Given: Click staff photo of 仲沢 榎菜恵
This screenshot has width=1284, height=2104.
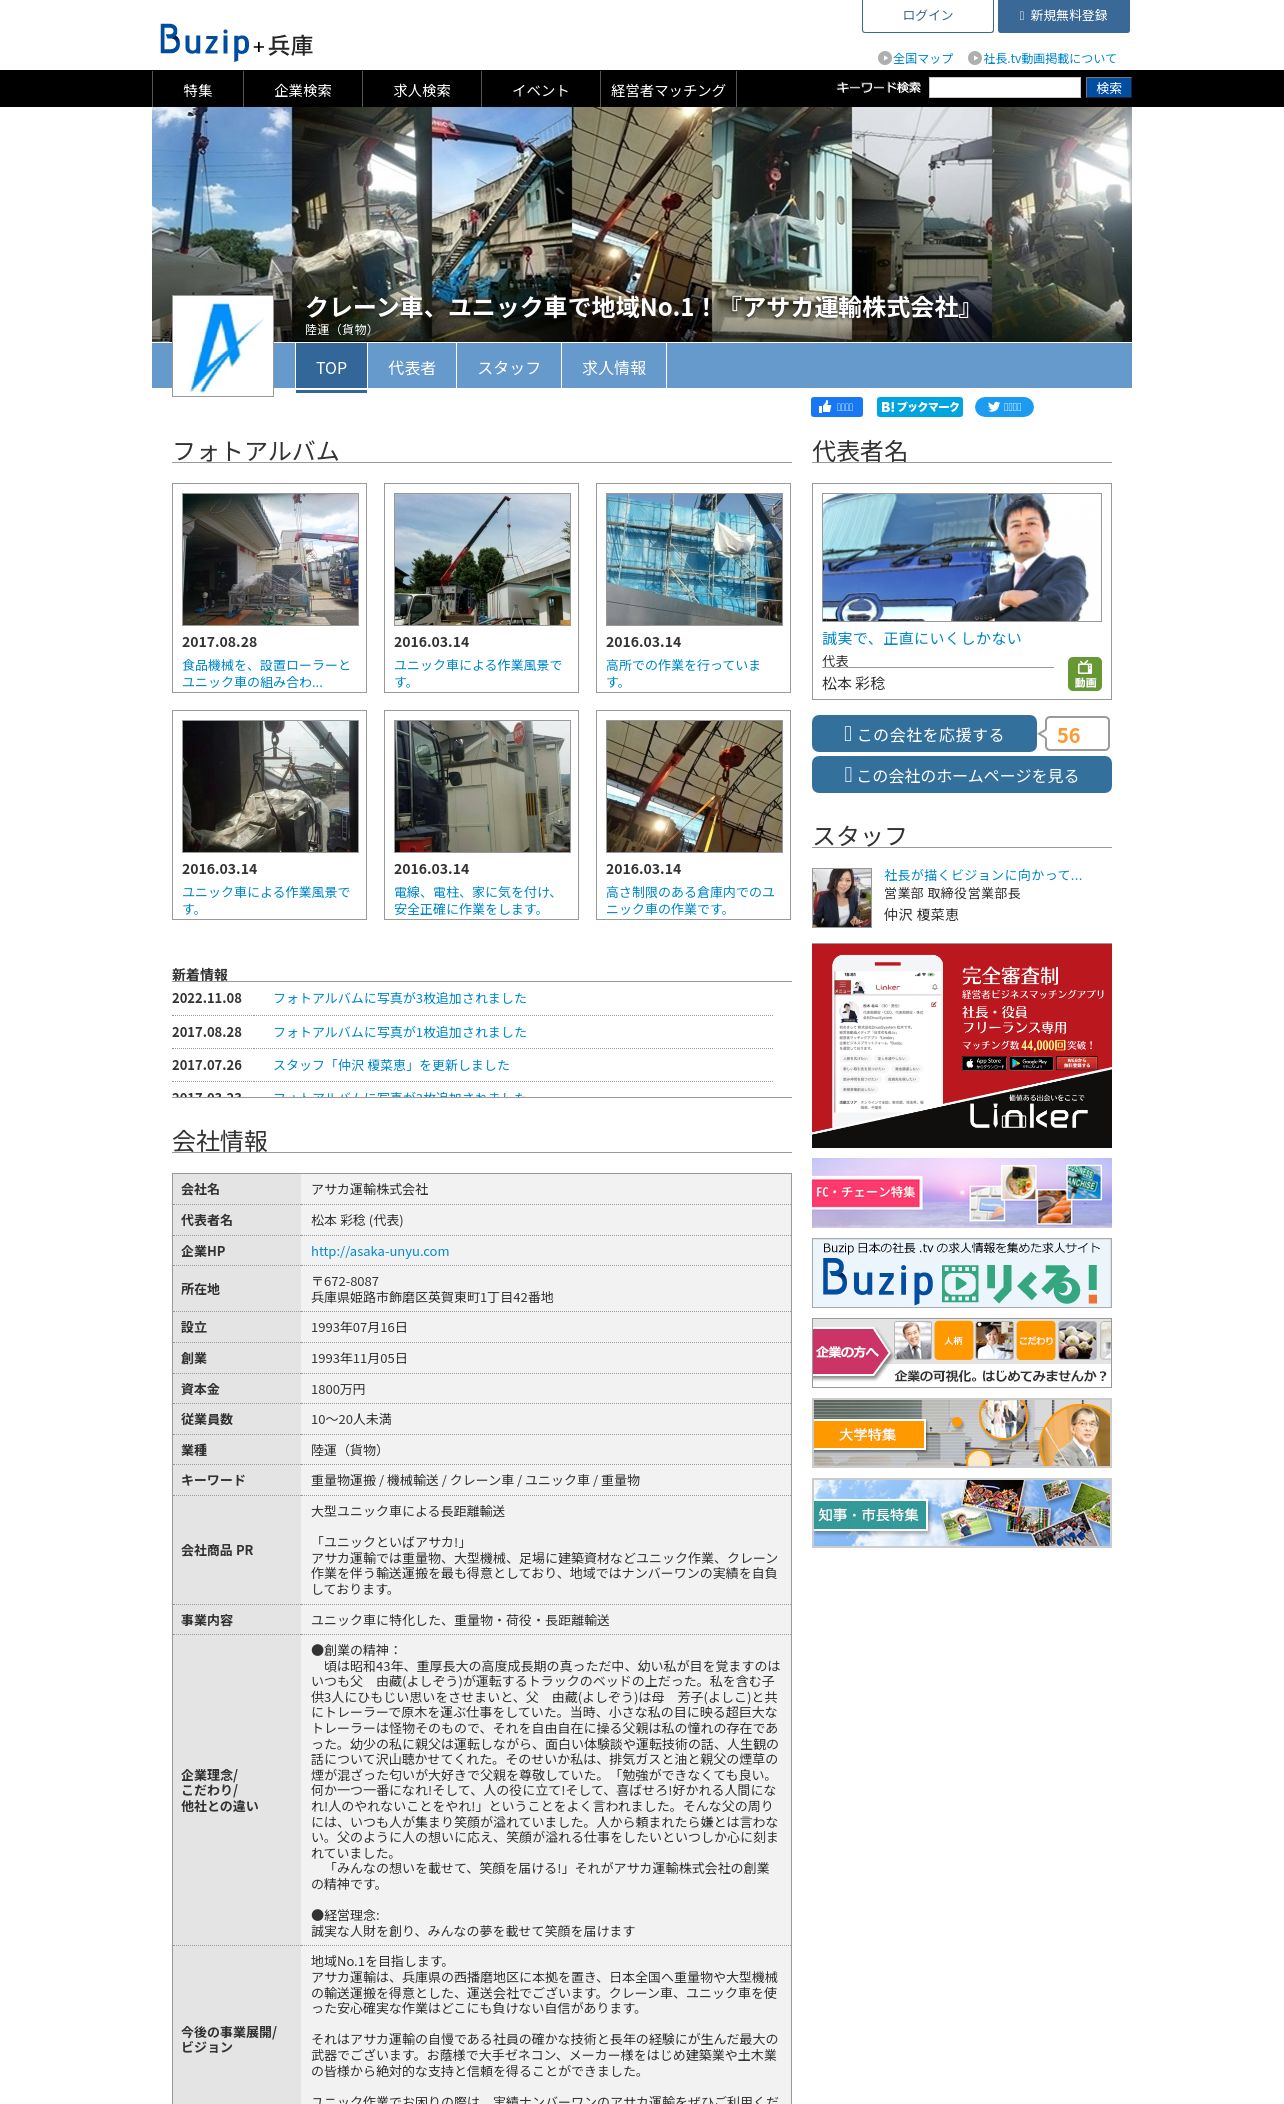Looking at the screenshot, I should pyautogui.click(x=842, y=898).
